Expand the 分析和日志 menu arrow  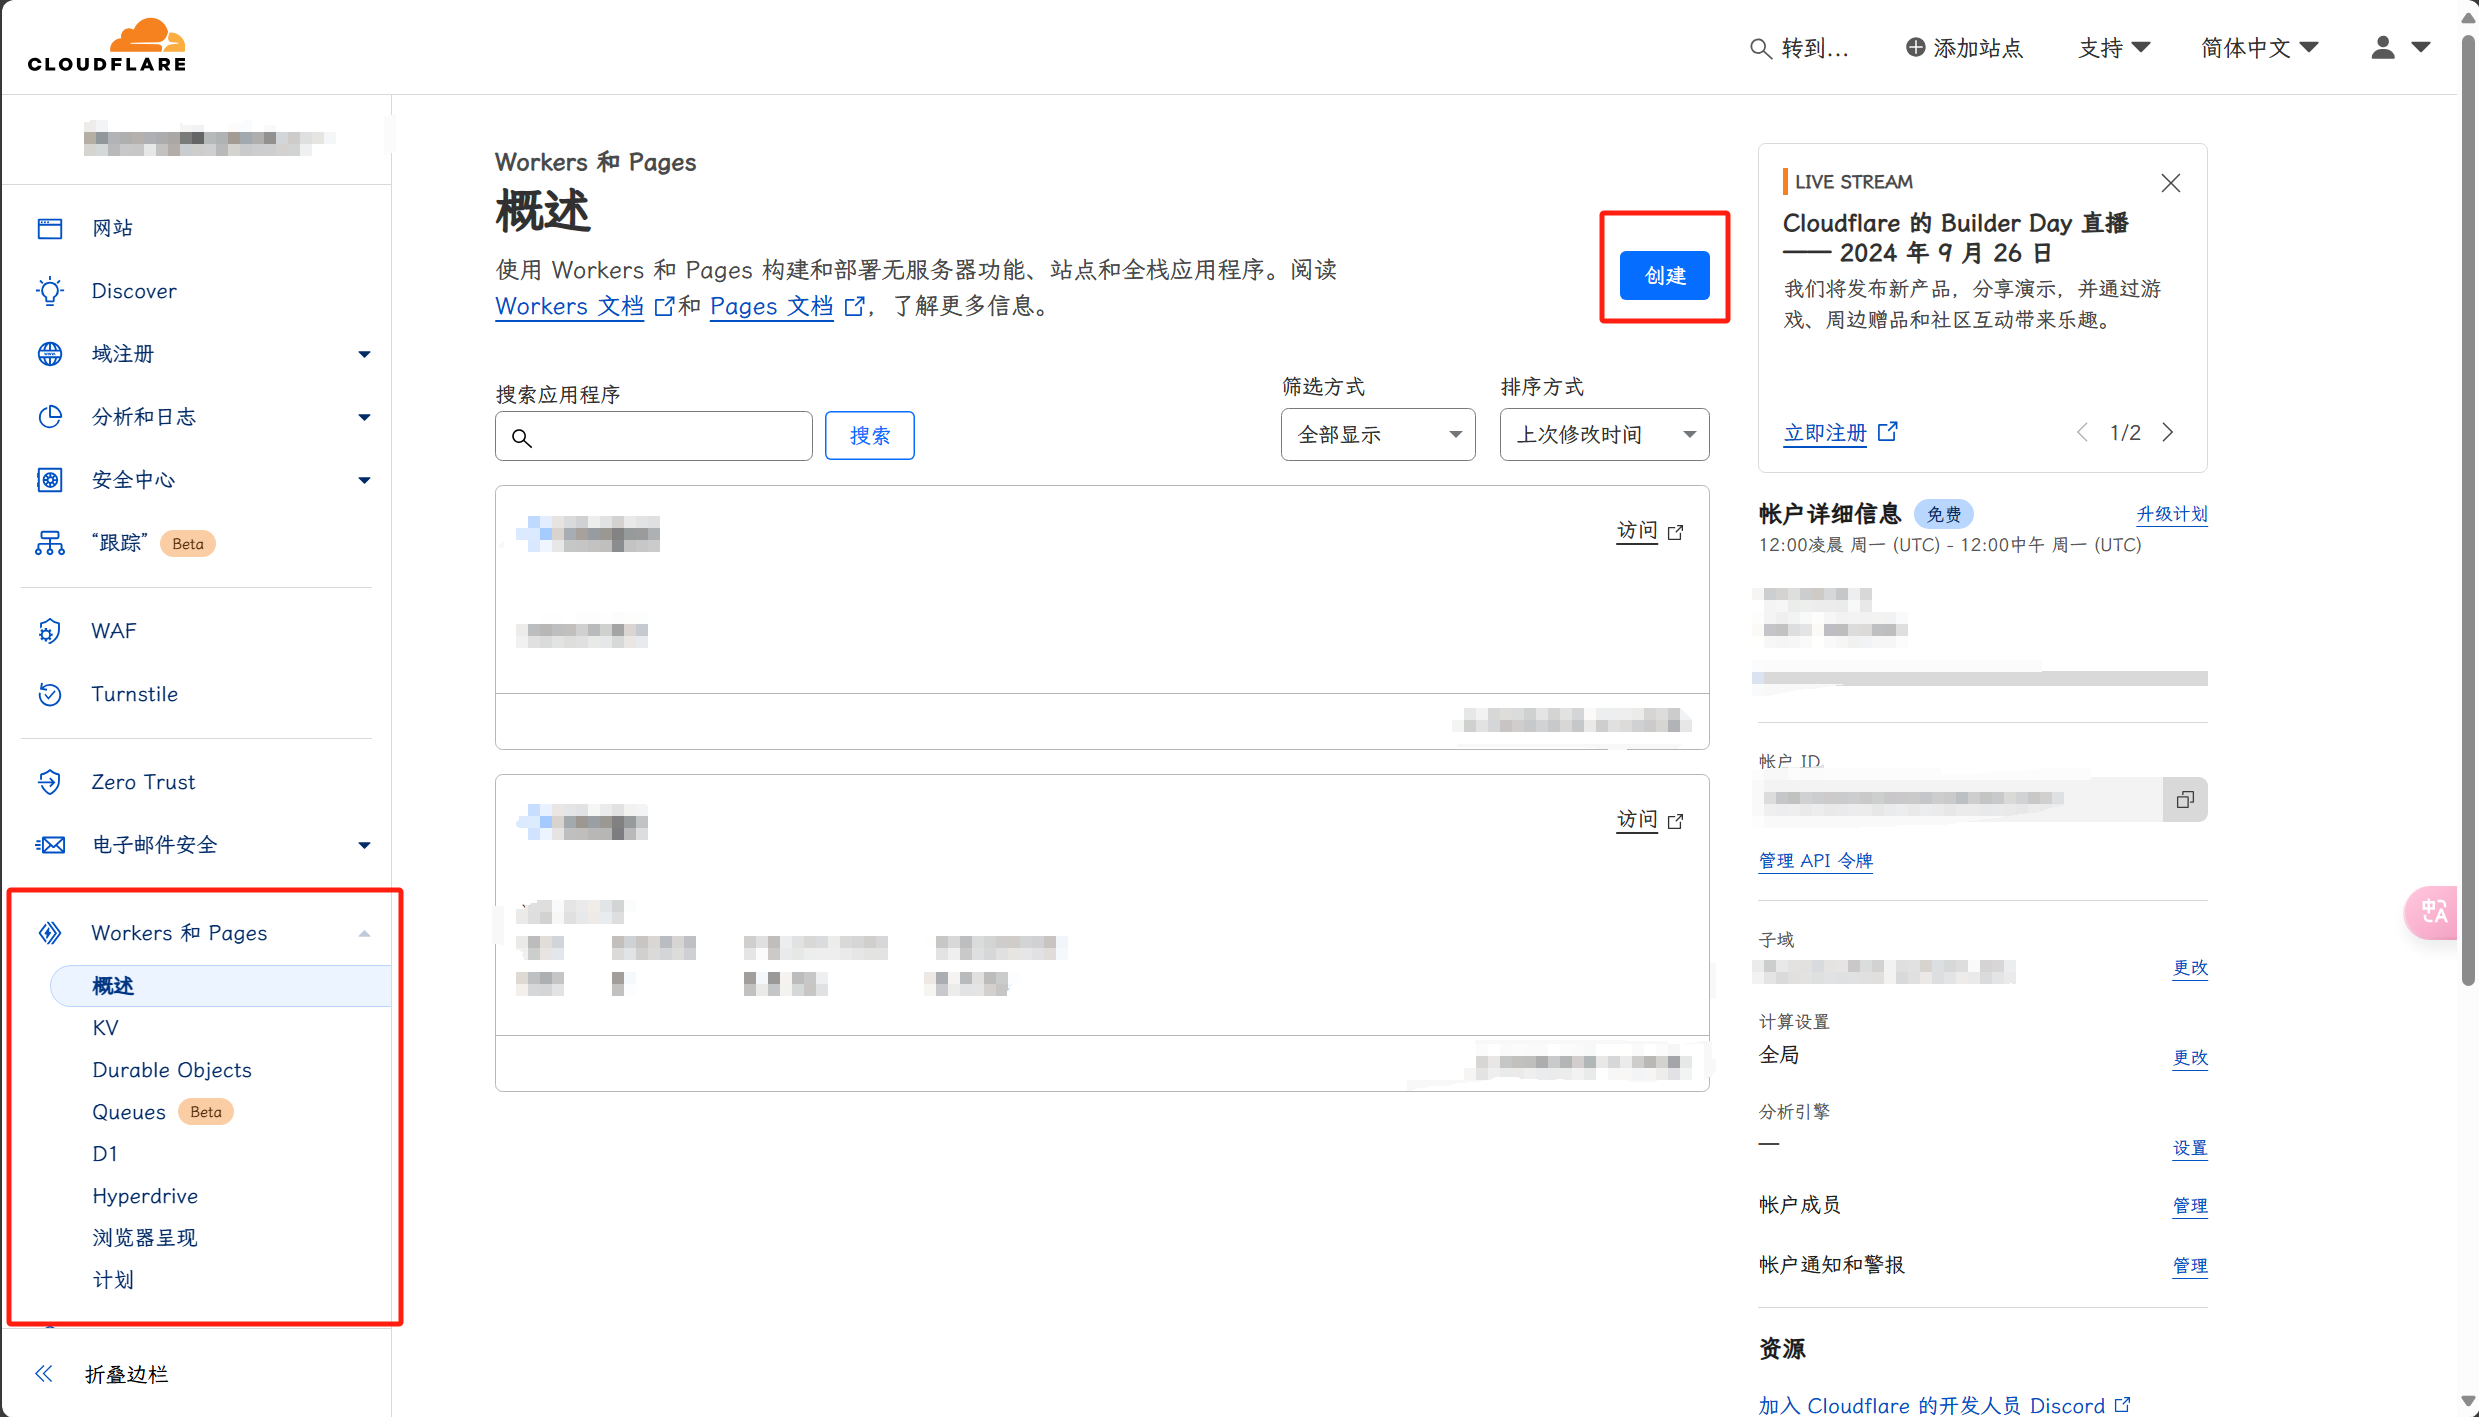(x=364, y=417)
